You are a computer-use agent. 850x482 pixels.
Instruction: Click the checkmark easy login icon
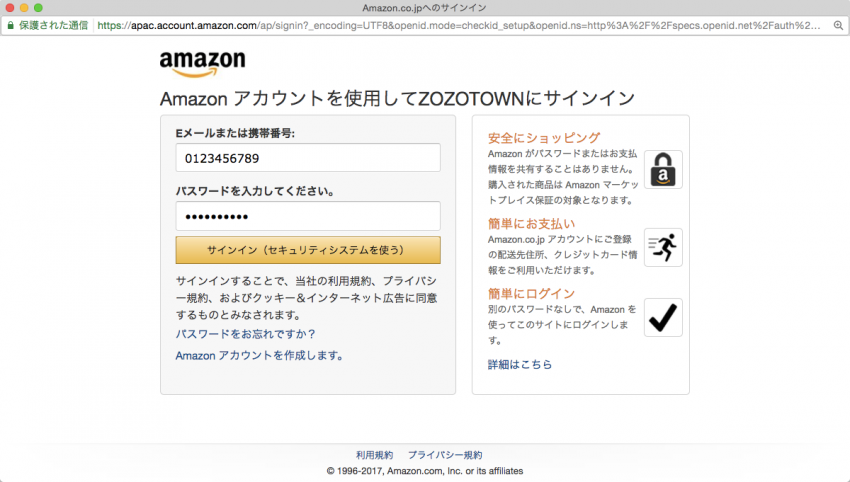tap(663, 318)
